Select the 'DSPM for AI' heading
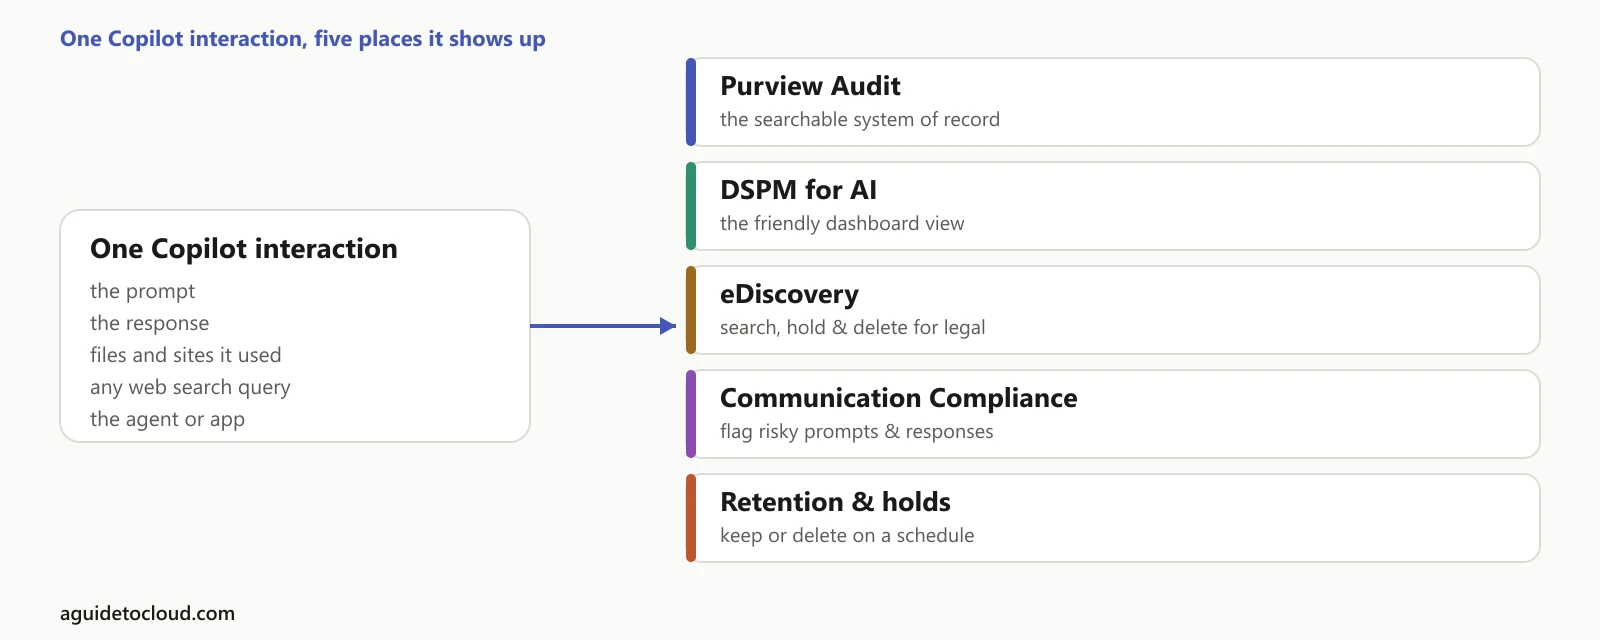 click(798, 190)
